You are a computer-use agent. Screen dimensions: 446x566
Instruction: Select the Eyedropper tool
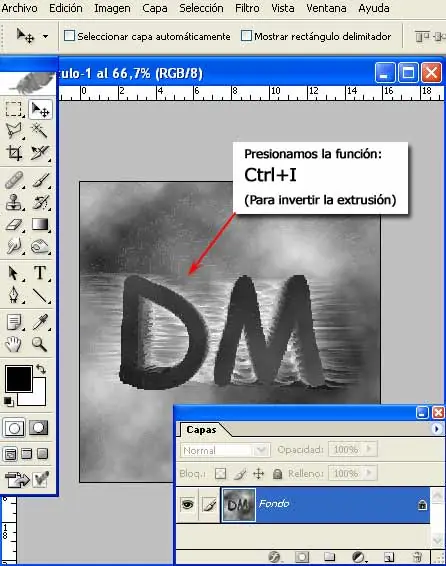pos(40,322)
